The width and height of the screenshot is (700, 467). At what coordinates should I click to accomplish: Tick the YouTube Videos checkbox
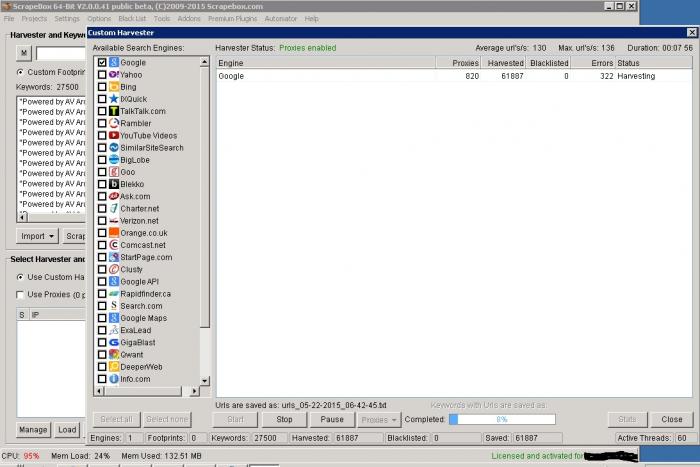[102, 135]
